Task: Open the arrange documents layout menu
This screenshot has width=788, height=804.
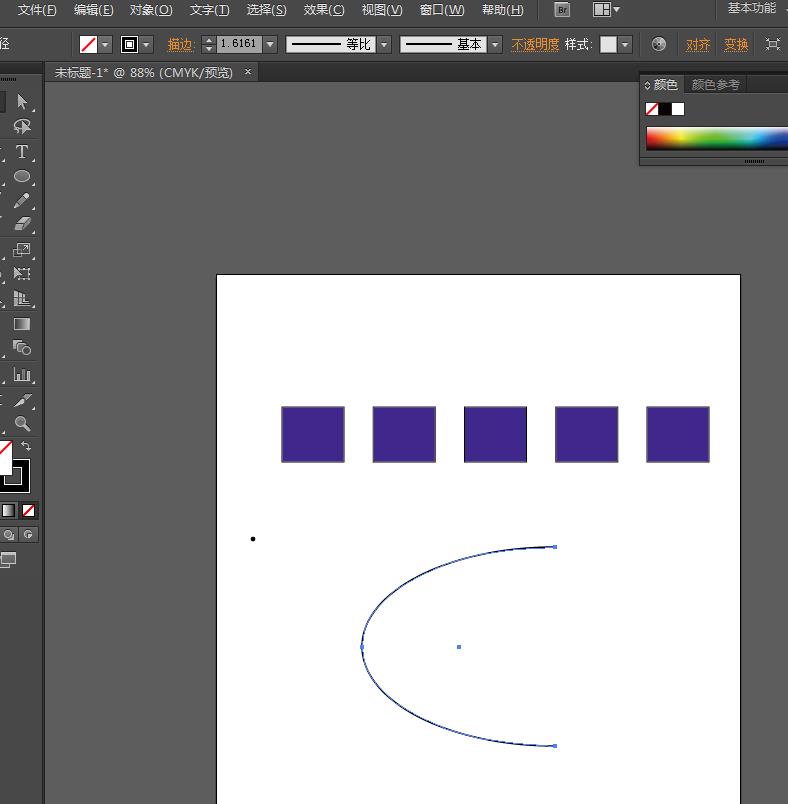Action: point(606,10)
